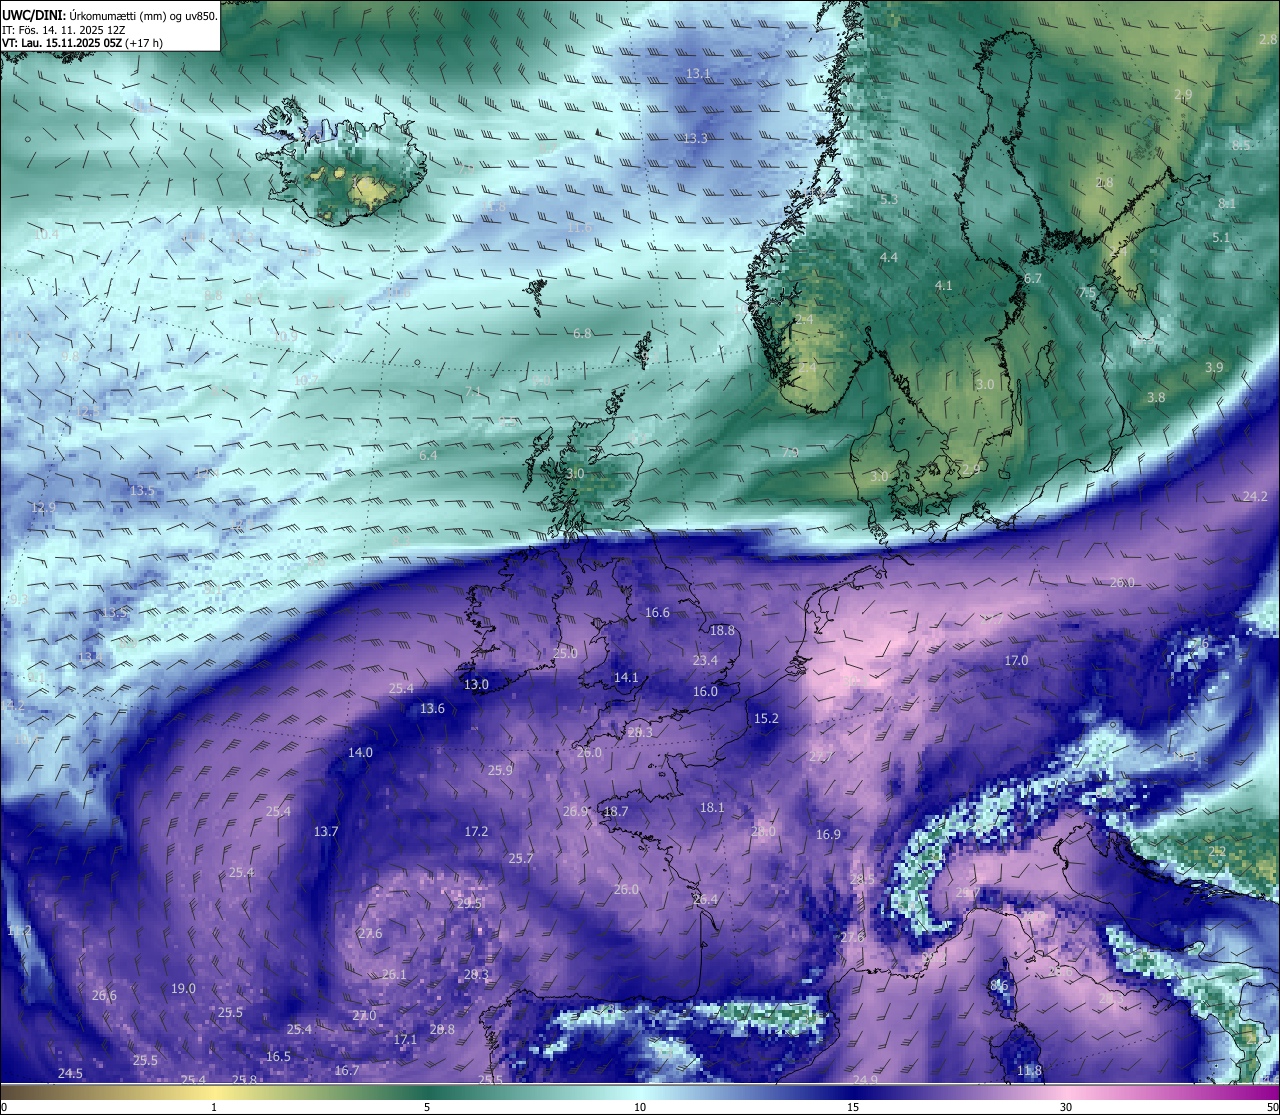Viewport: 1280px width, 1115px height.
Task: Click the 24.9 value on the map
Action: tap(865, 1081)
